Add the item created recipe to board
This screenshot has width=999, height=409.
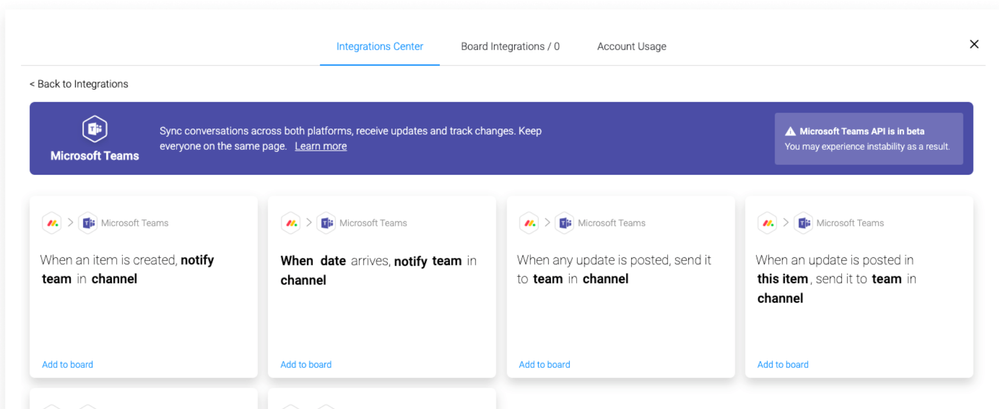[68, 364]
